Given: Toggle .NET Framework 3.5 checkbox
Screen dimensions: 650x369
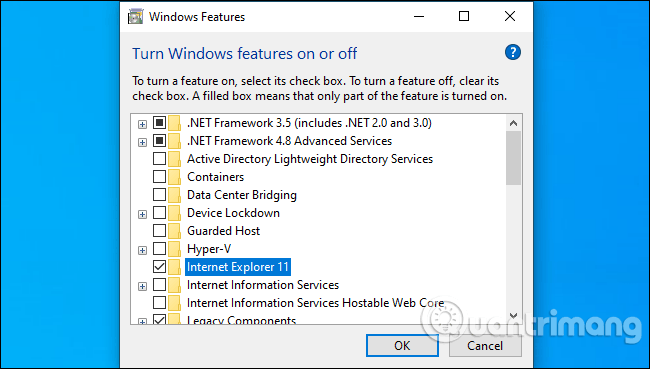Looking at the screenshot, I should 160,123.
